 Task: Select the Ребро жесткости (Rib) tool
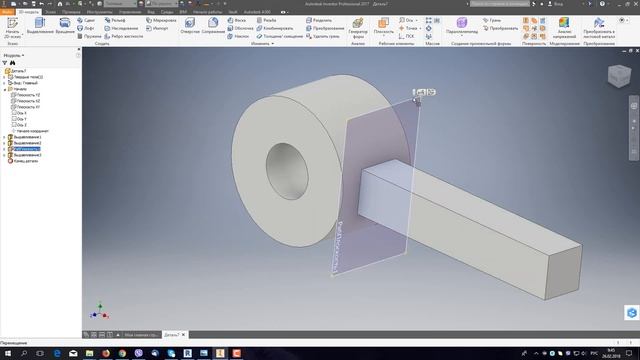[124, 36]
